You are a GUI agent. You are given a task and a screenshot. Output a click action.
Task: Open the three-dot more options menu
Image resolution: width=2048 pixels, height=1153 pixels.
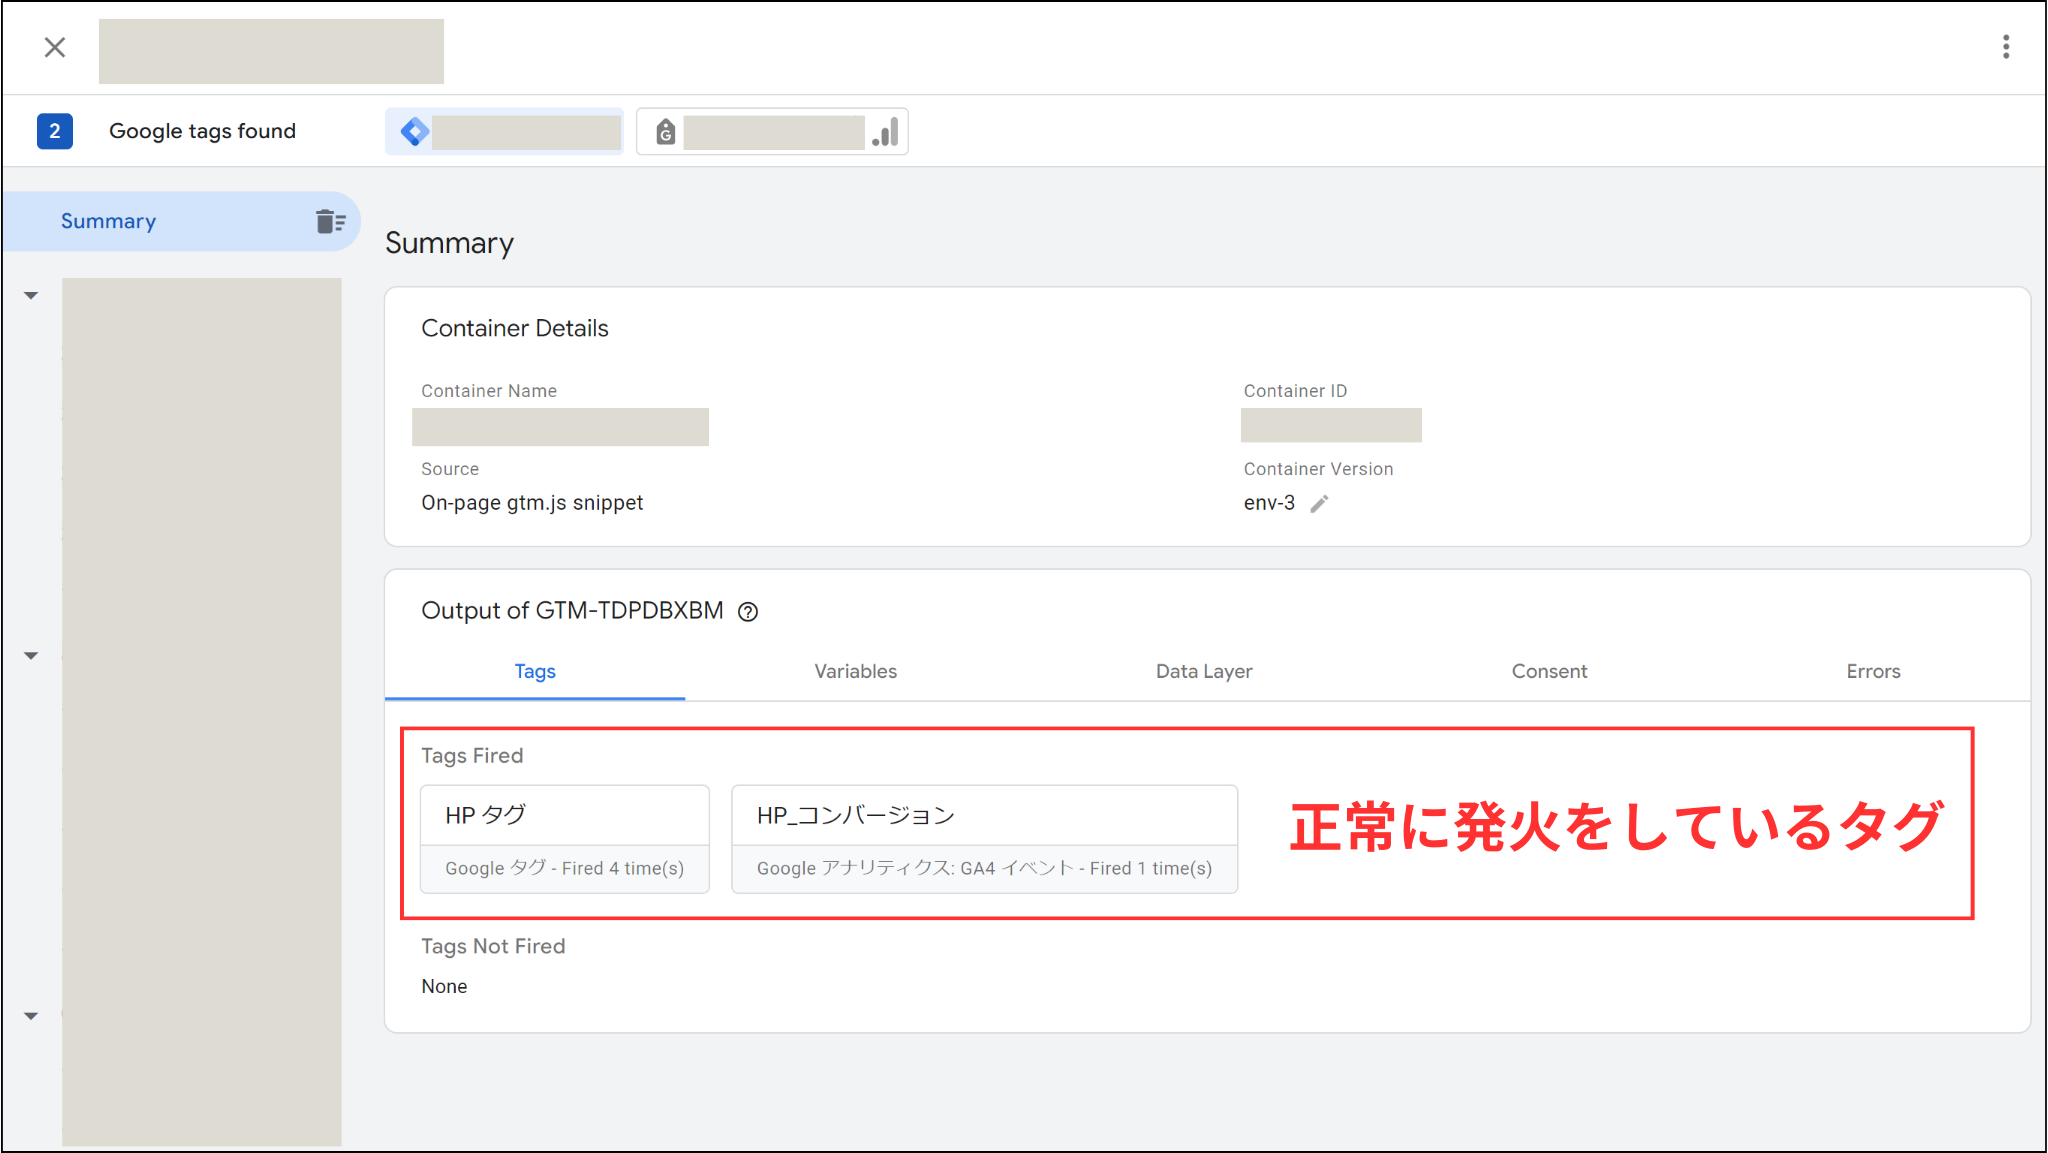pyautogui.click(x=2006, y=47)
